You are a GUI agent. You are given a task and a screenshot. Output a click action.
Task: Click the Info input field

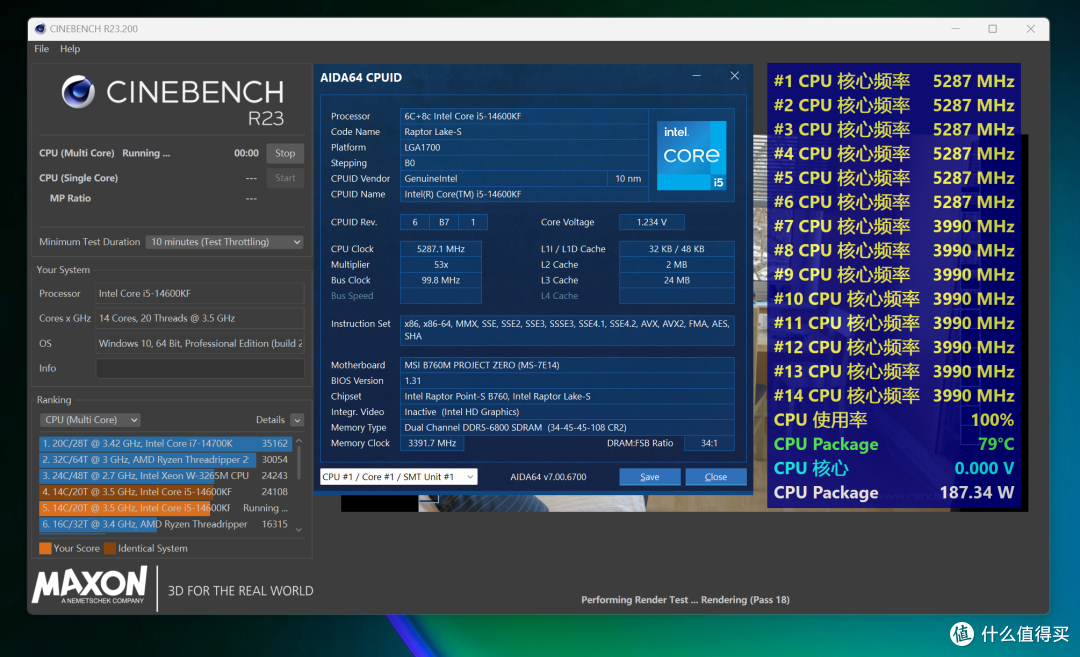coord(200,368)
